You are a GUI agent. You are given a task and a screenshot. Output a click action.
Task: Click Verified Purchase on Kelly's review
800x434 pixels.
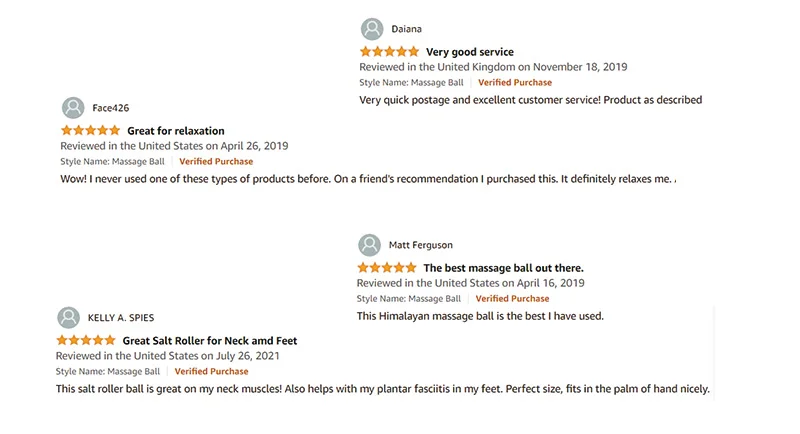pos(211,371)
